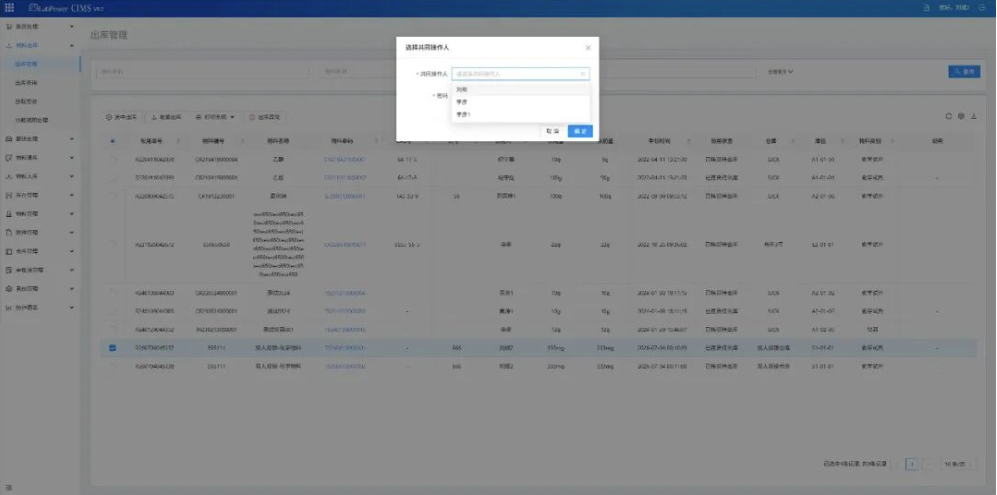Open table column settings gear icon

[x=961, y=116]
